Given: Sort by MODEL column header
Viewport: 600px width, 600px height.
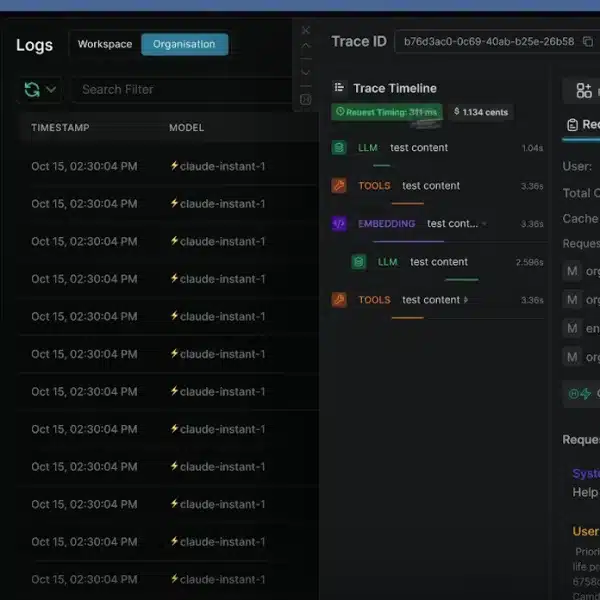Looking at the screenshot, I should click(186, 127).
